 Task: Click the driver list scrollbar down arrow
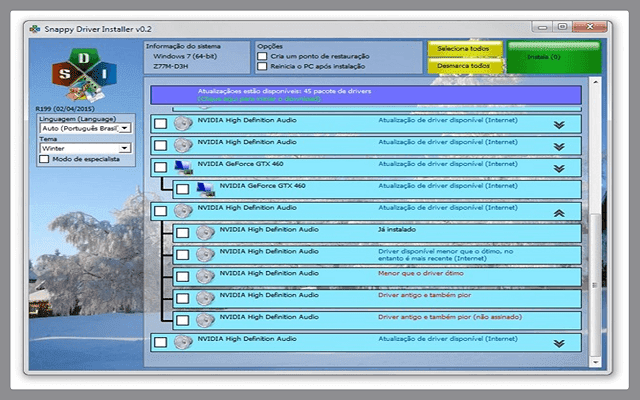point(596,362)
